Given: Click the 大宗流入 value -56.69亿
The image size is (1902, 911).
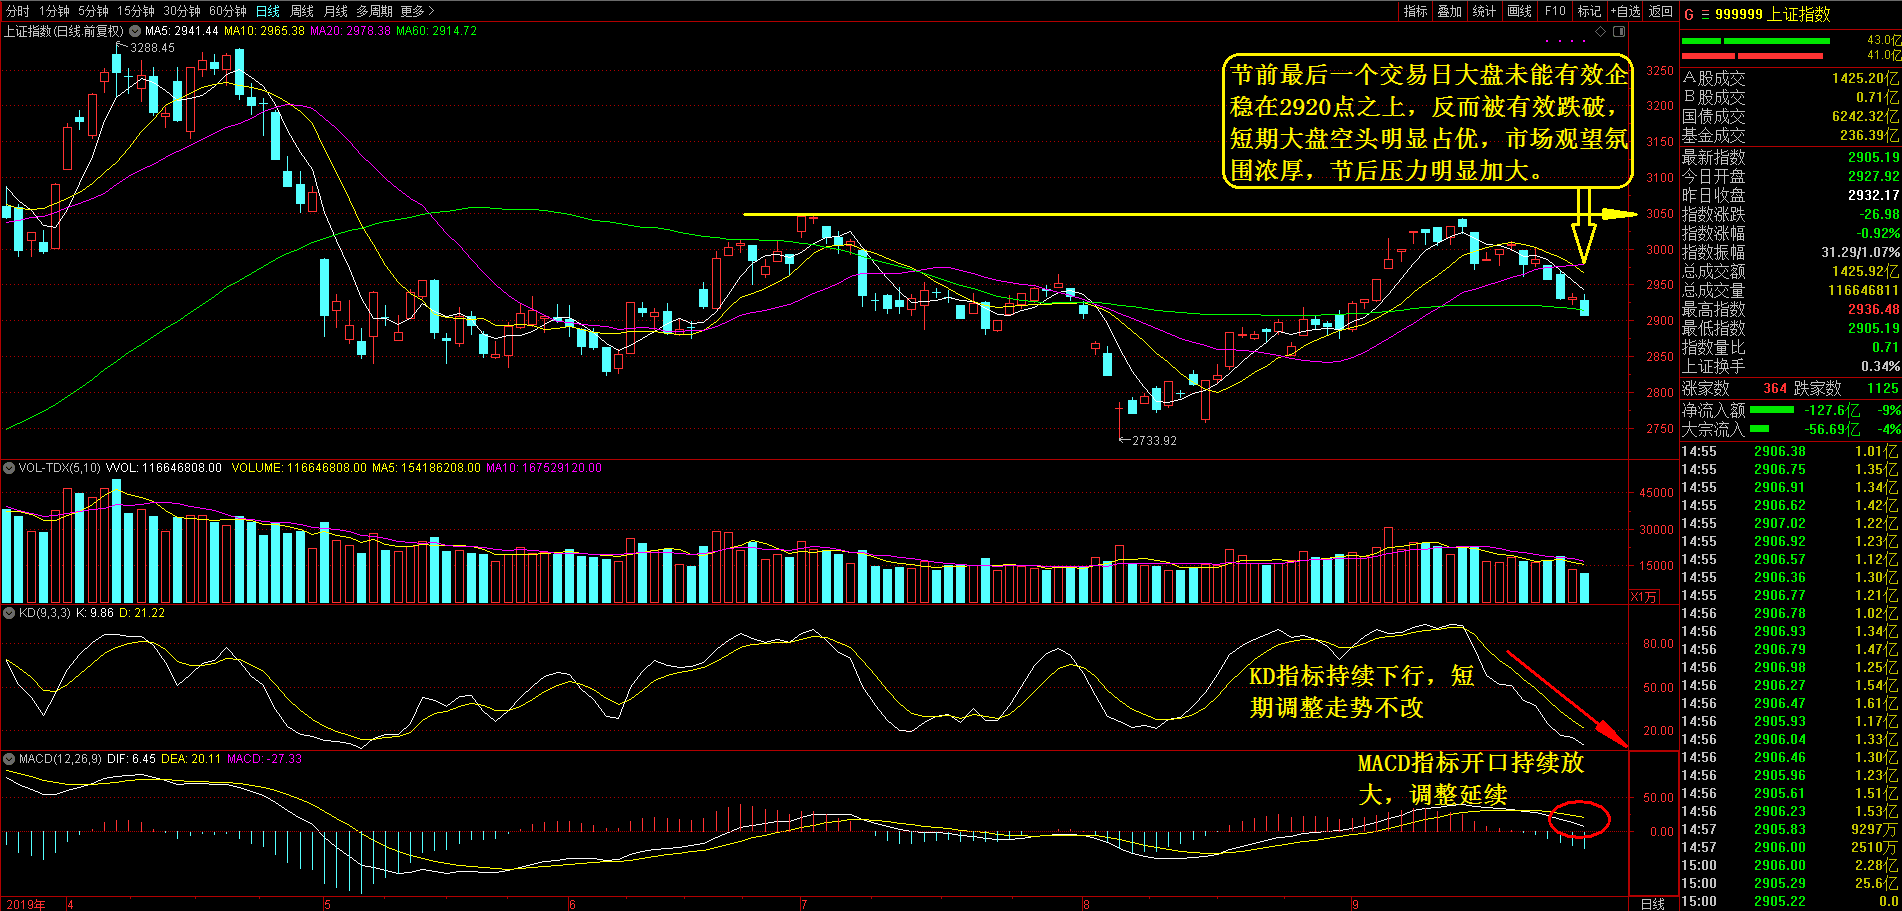Looking at the screenshot, I should pyautogui.click(x=1832, y=429).
